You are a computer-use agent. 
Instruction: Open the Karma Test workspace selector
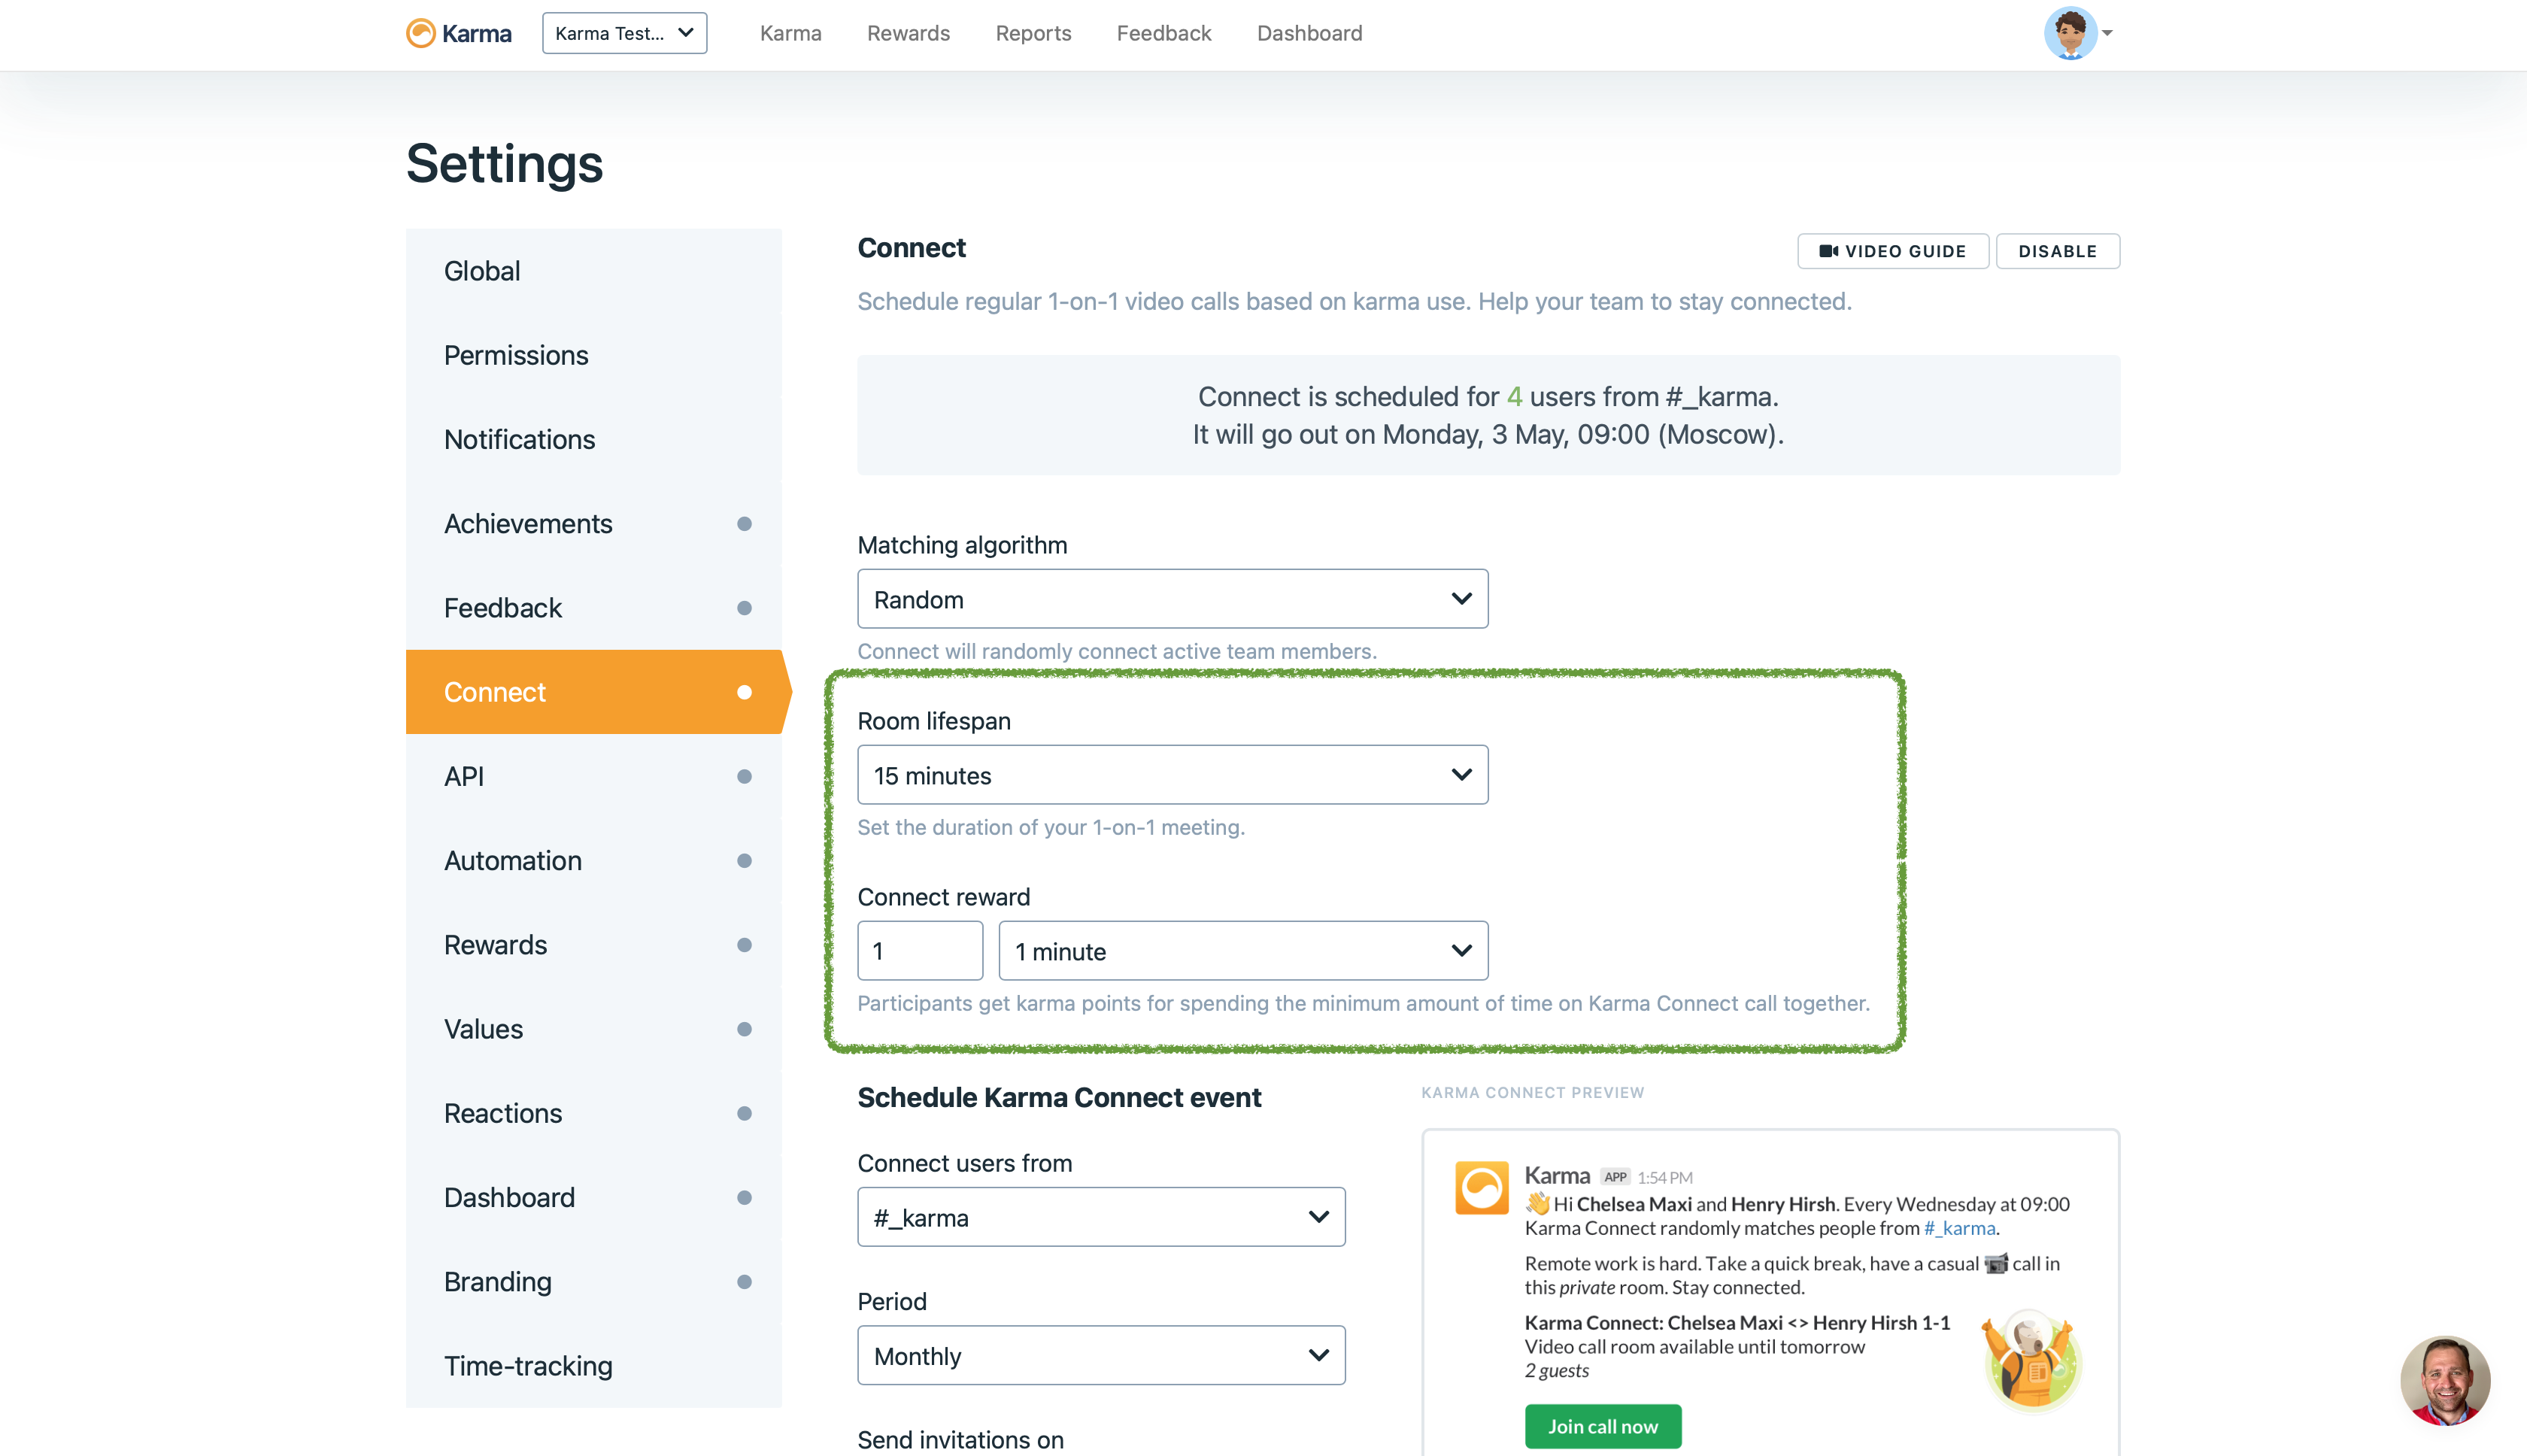(x=624, y=33)
